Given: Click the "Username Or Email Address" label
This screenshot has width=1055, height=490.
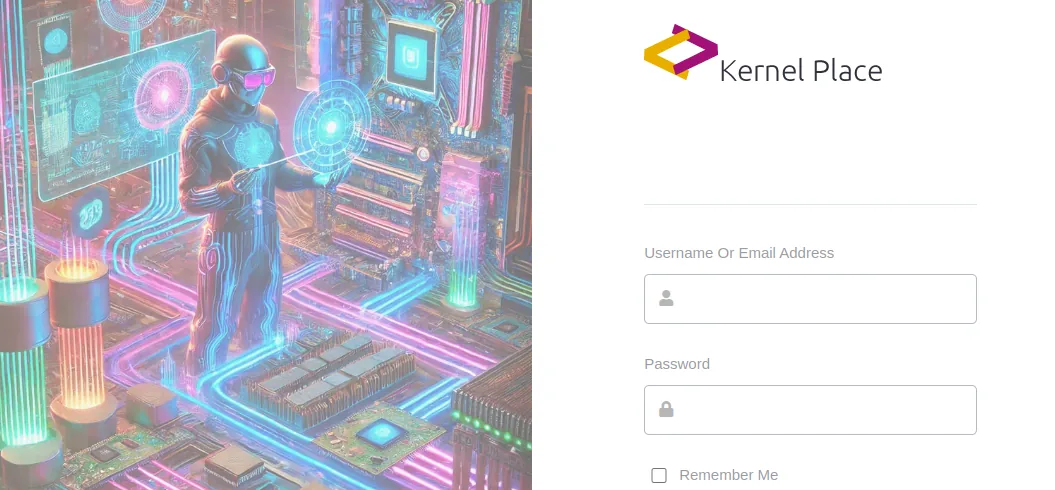Looking at the screenshot, I should pos(739,253).
